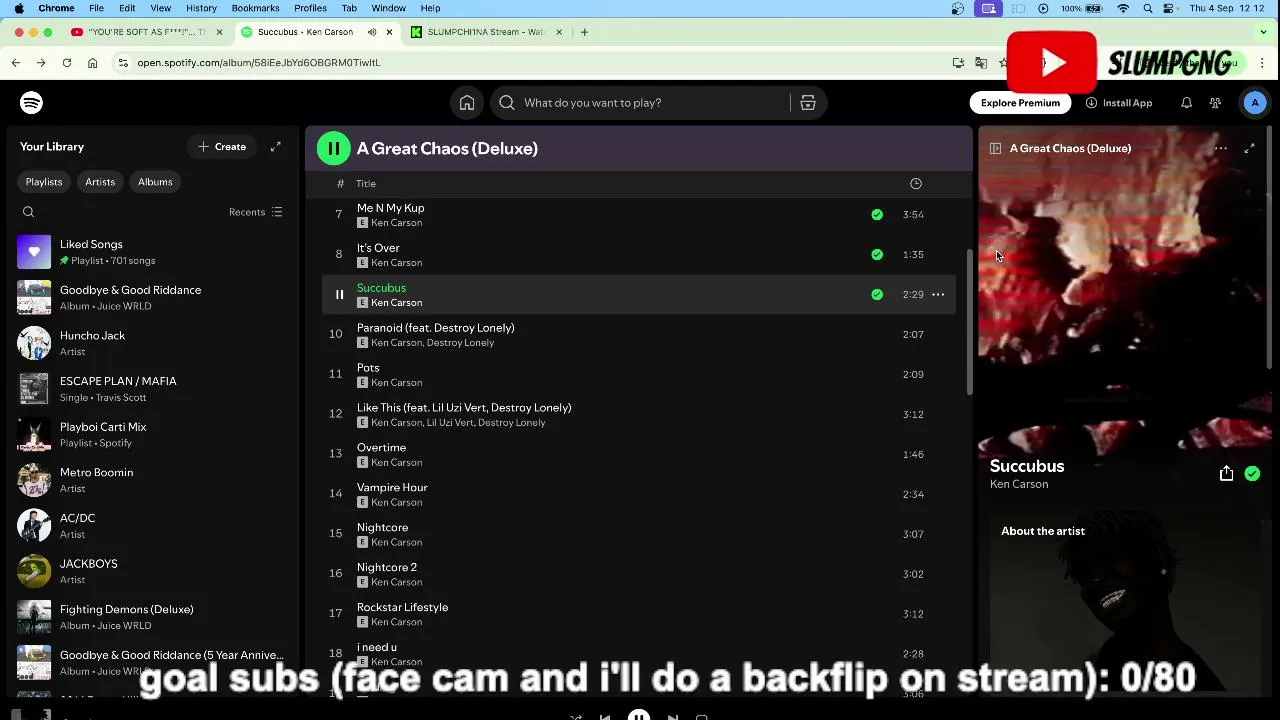Image resolution: width=1280 pixels, height=720 pixels.
Task: Click the search magnifier icon in top bar
Action: coord(507,103)
